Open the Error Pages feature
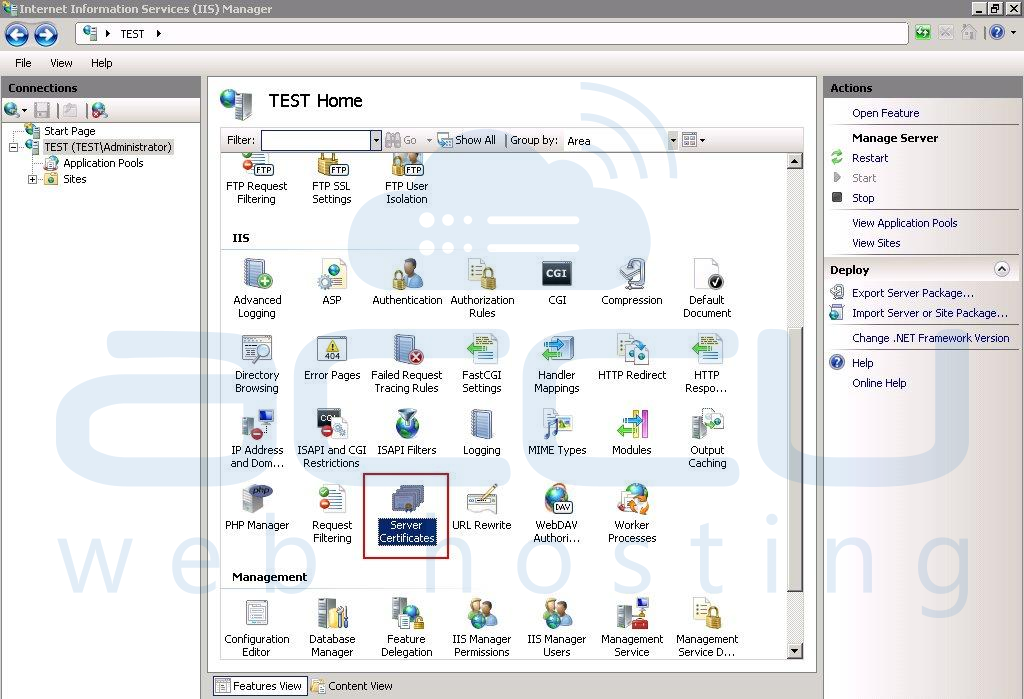Screen dimensions: 1024x699 tap(332, 357)
